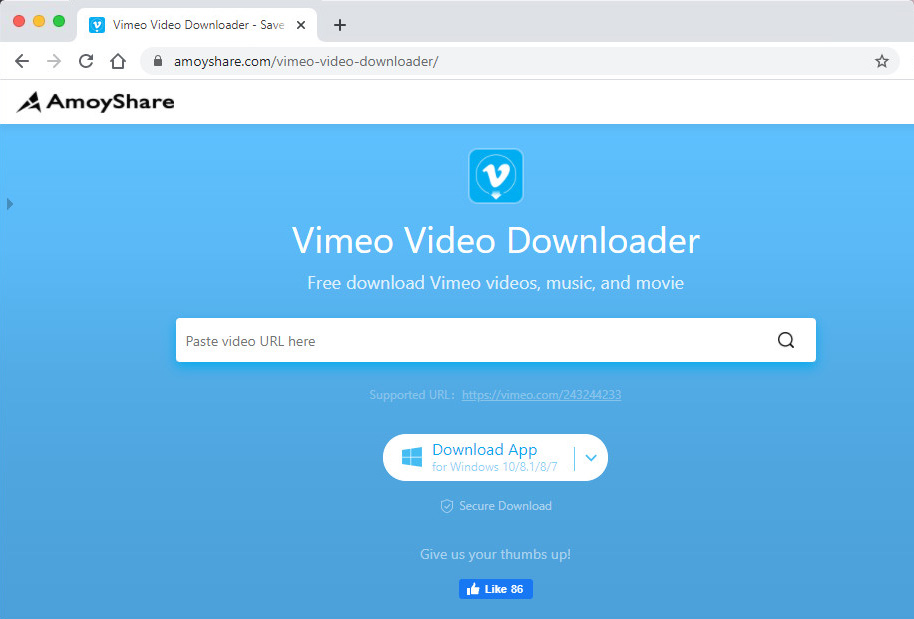
Task: Click the browser forward arrow
Action: 54,61
